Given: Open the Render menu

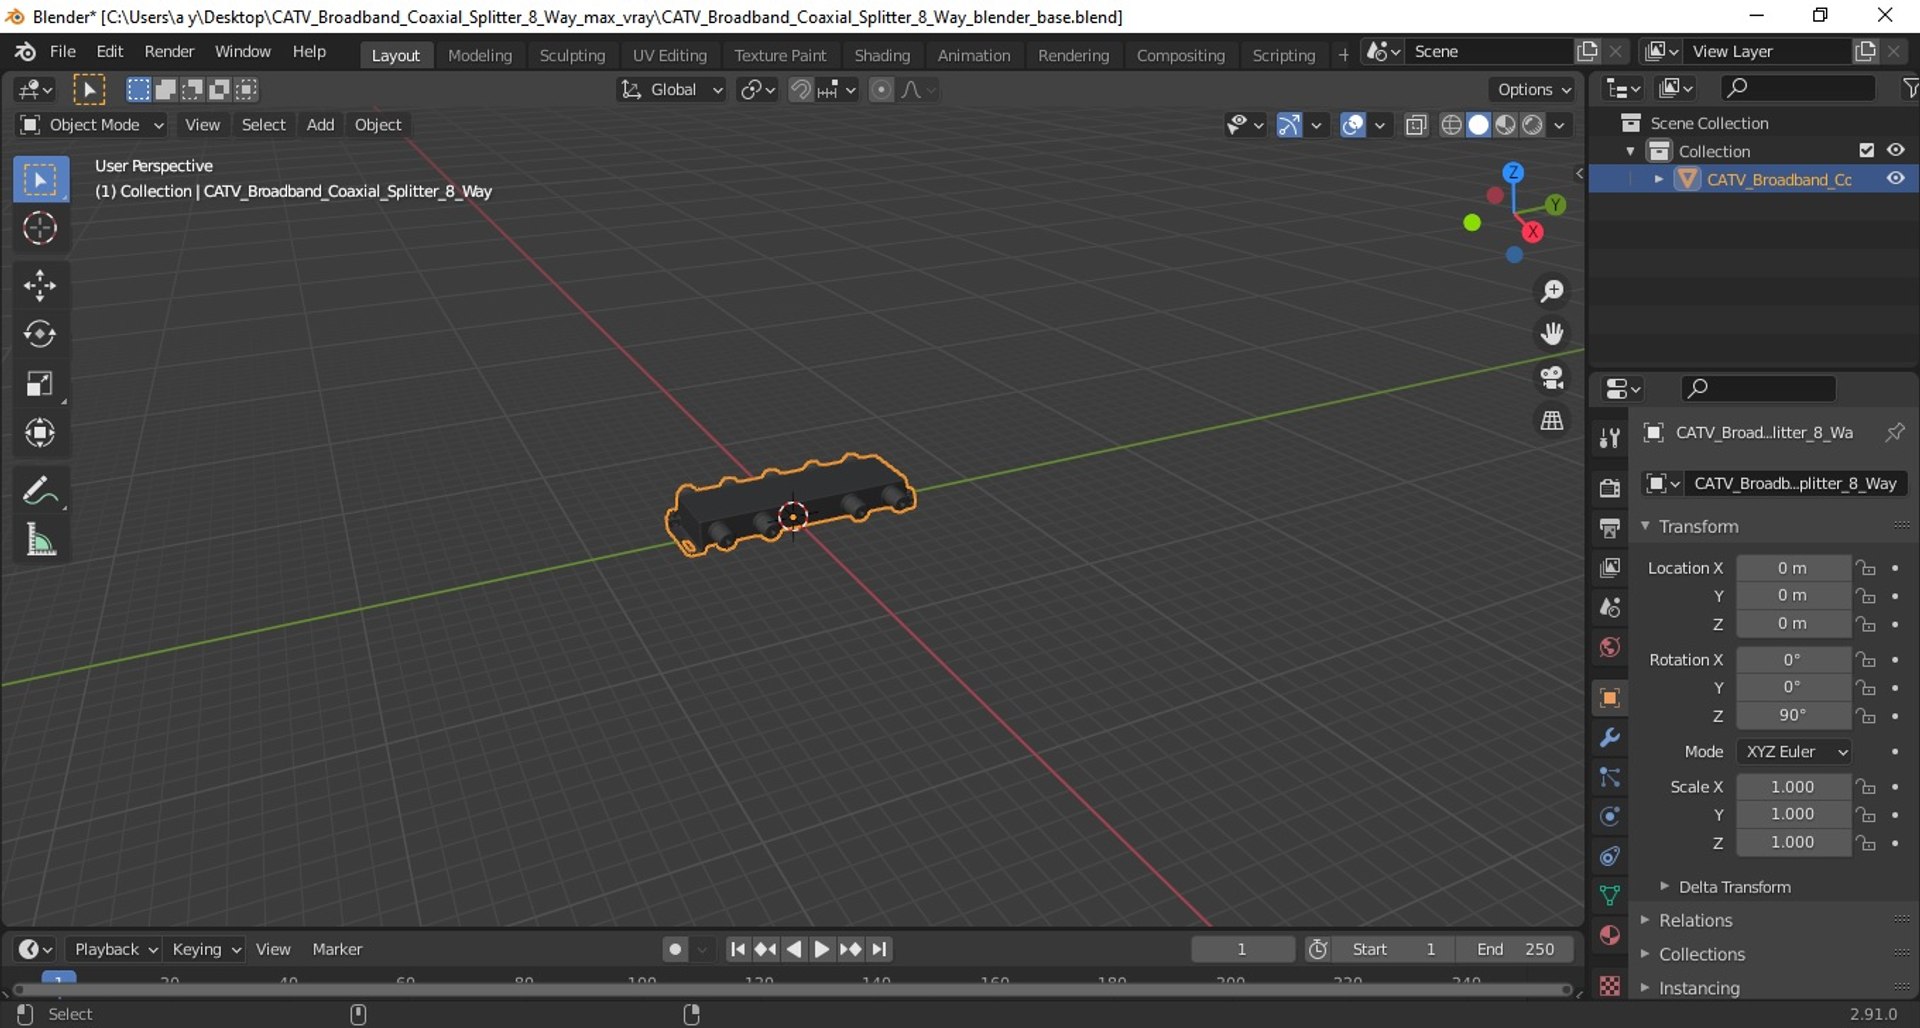Looking at the screenshot, I should (169, 52).
